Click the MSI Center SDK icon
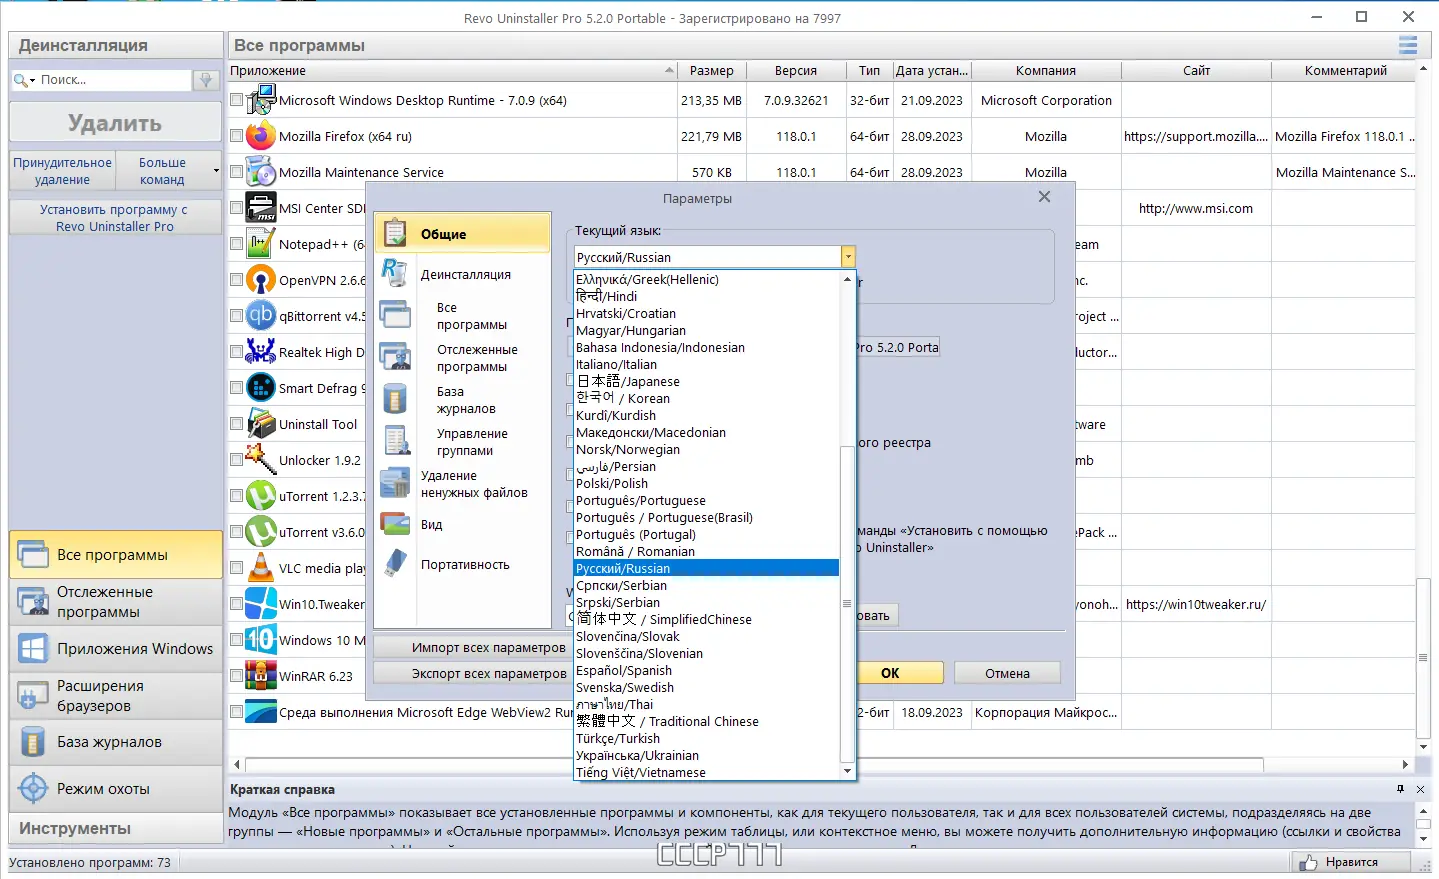1439x879 pixels. pos(261,208)
